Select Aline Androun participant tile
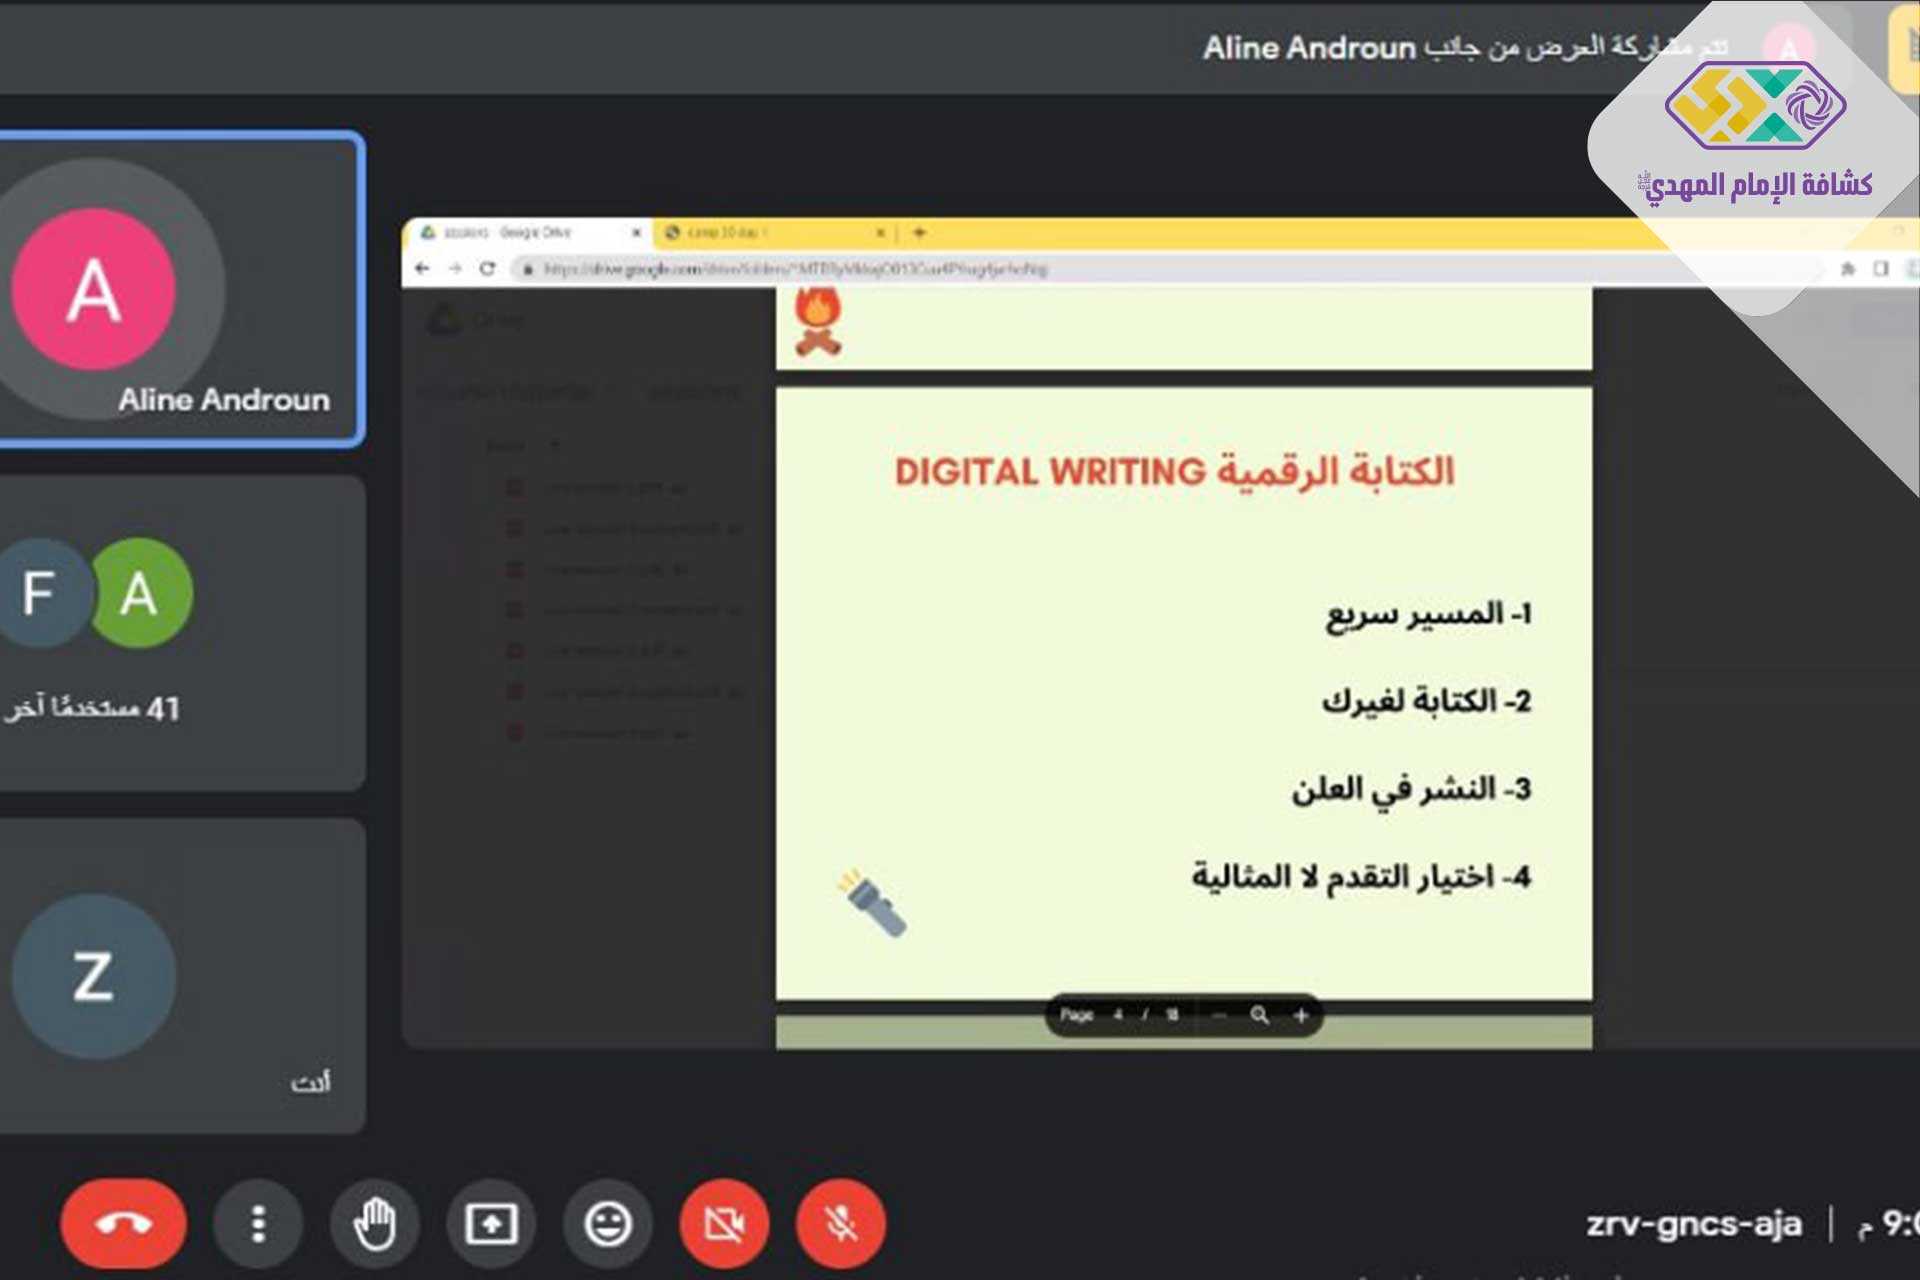This screenshot has width=1920, height=1280. 180,290
